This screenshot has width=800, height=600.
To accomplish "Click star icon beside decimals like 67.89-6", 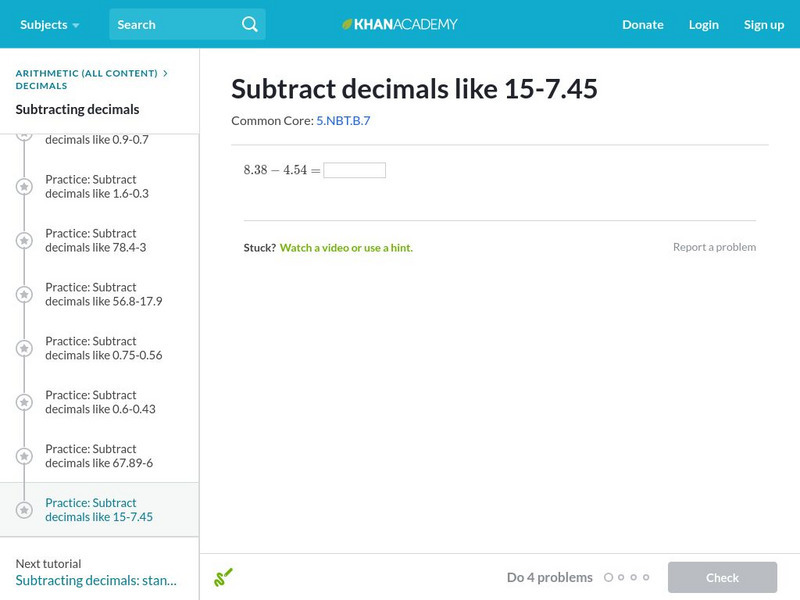I will point(24,457).
